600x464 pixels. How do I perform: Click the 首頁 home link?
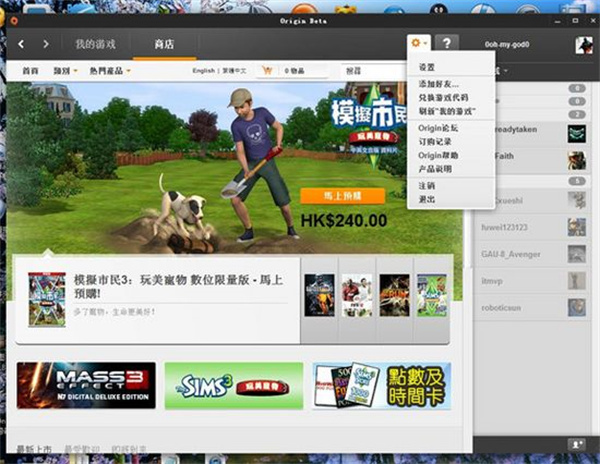coord(31,71)
